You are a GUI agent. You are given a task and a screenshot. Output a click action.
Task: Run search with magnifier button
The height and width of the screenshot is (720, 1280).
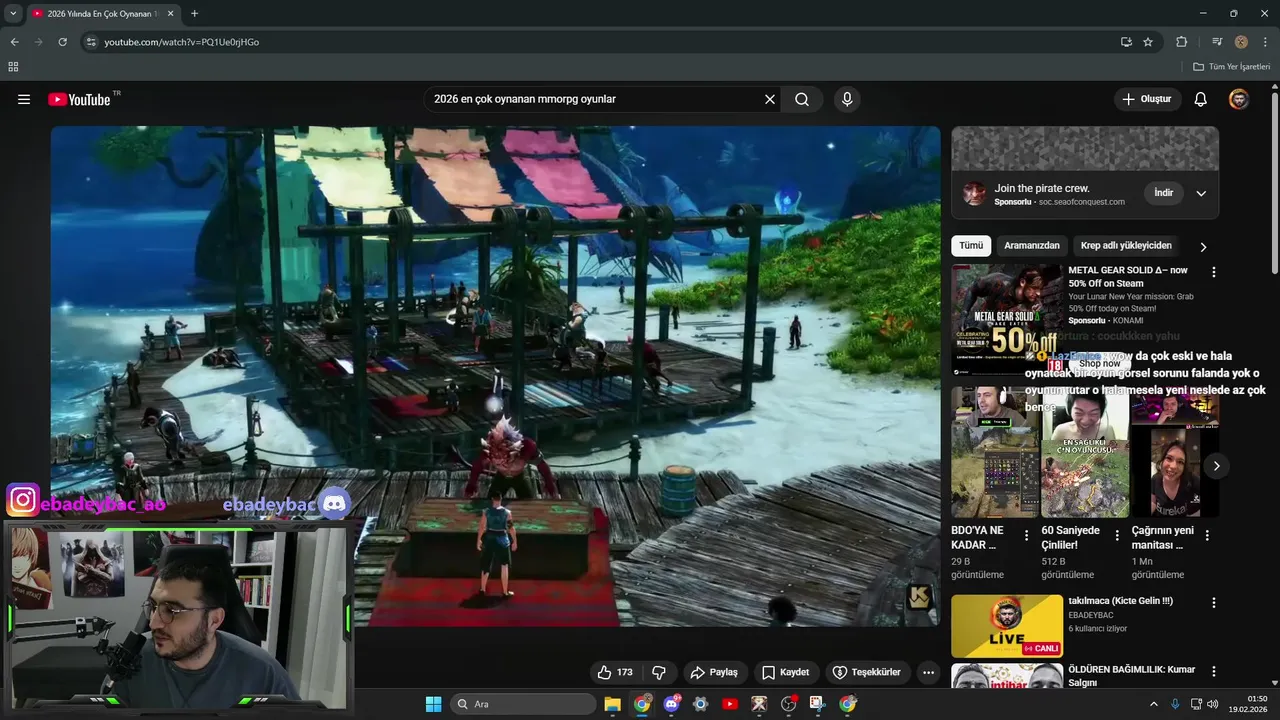tap(802, 99)
